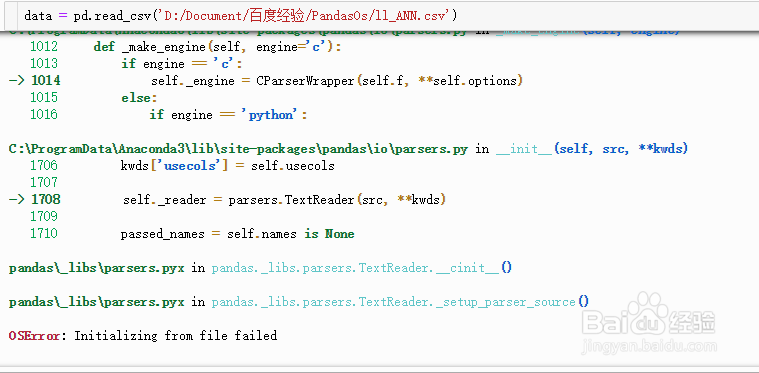Viewport: 759px width, 373px height.
Task: Click the Anaconda3 parsers.py path before __init__
Action: pos(239,149)
